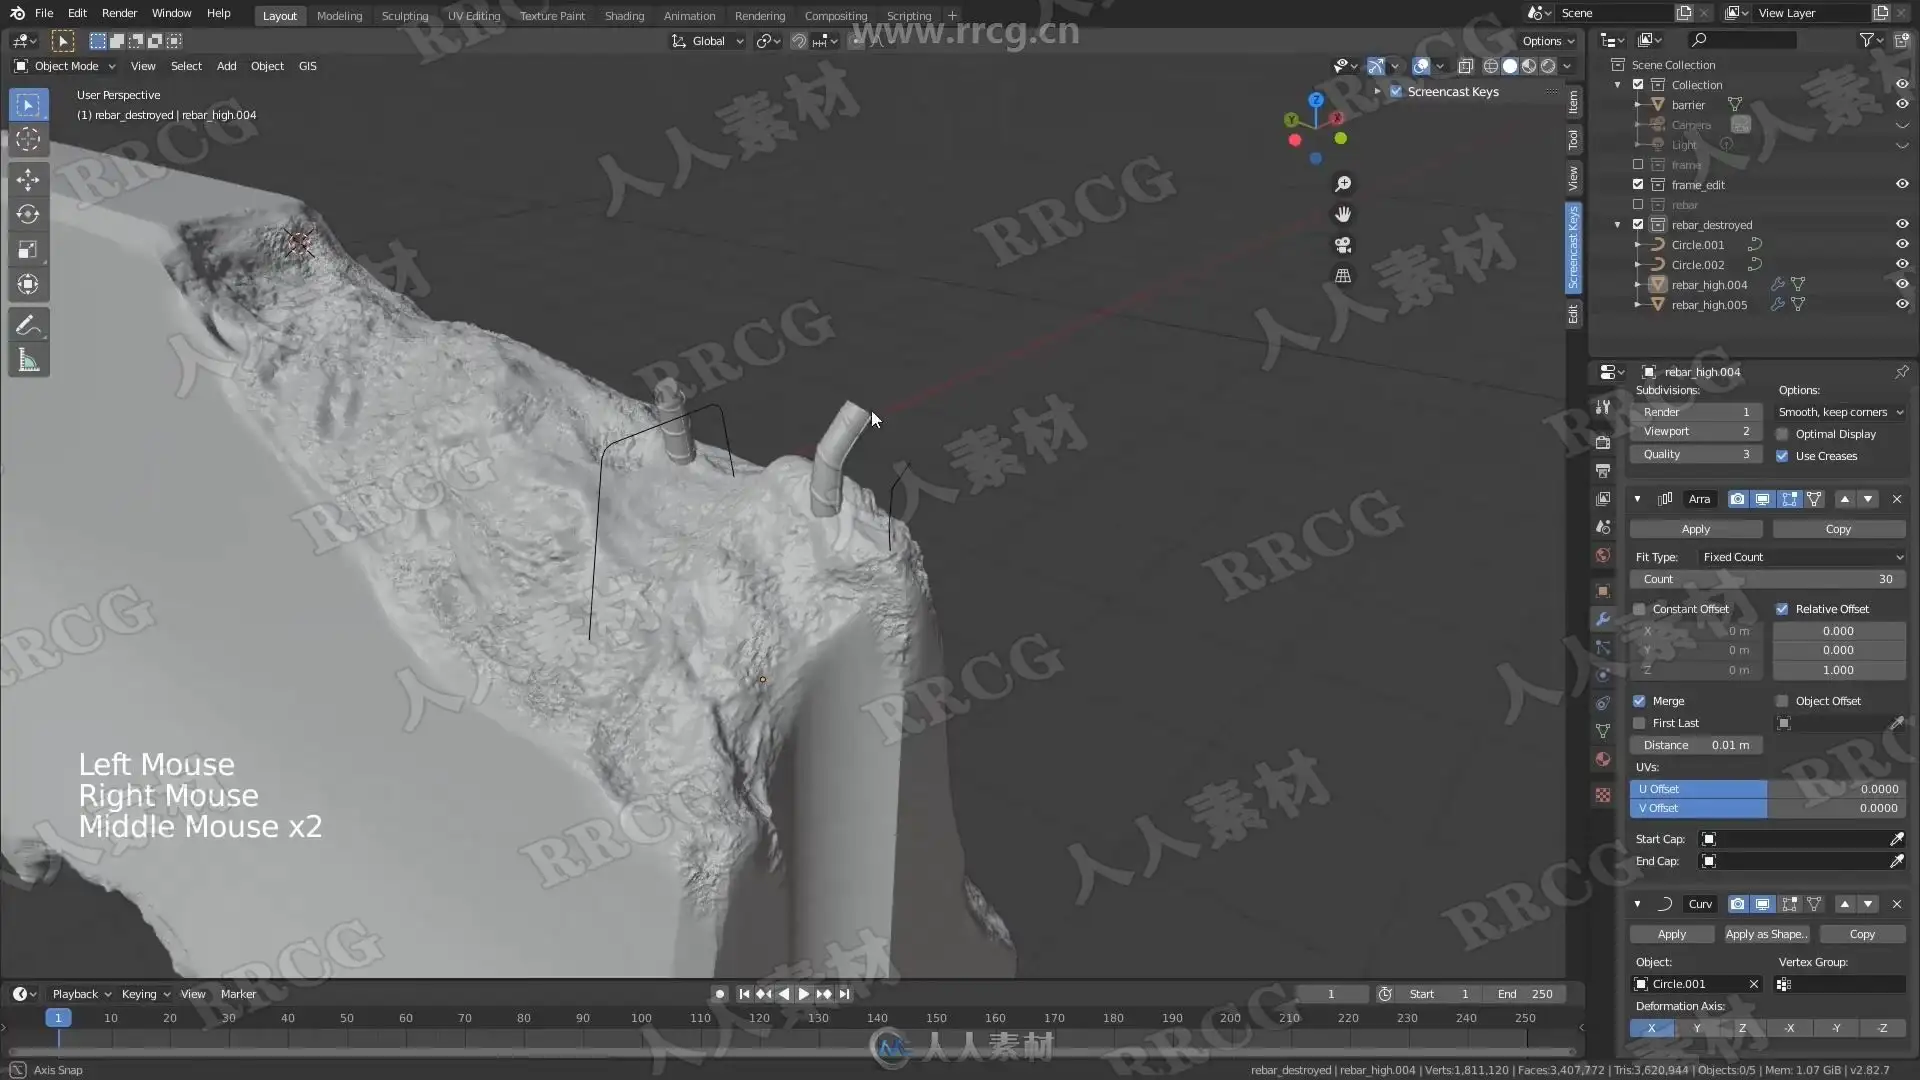Click Apply on the Array modifier
1920x1080 pixels.
1695,529
